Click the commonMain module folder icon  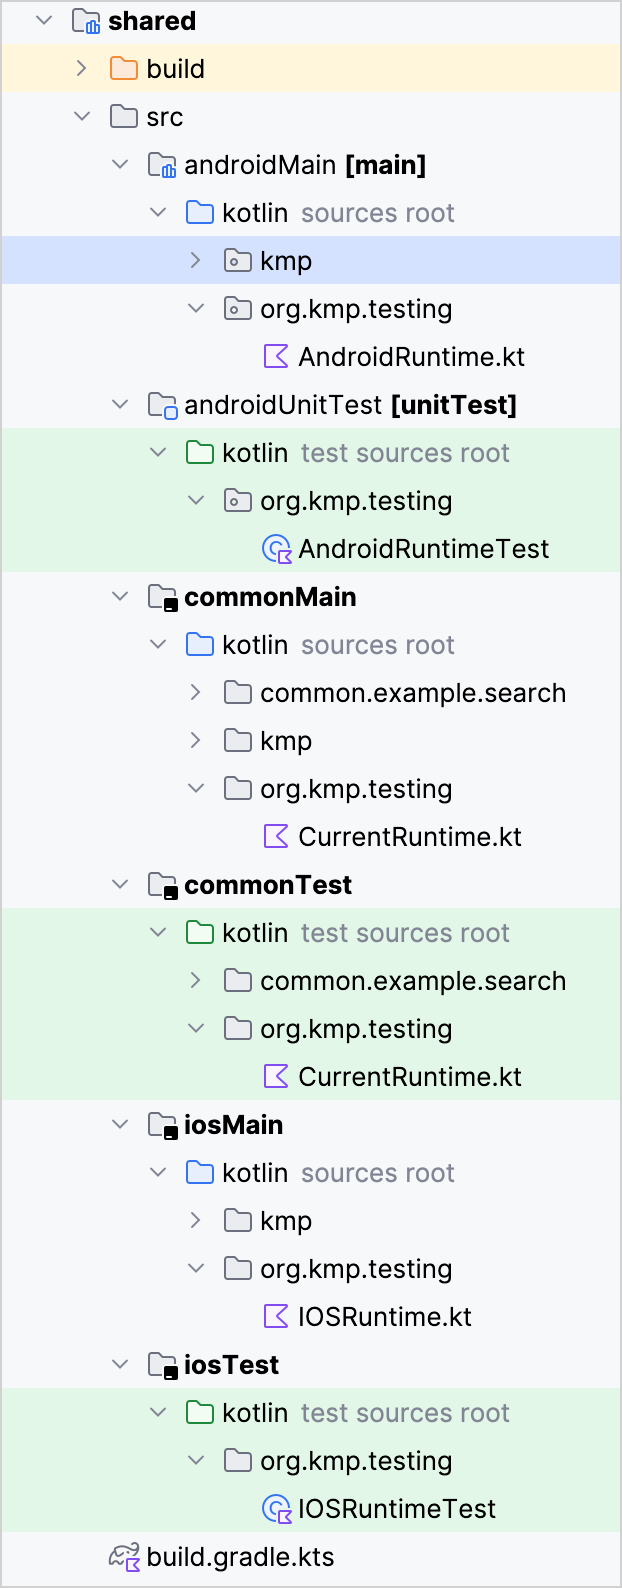[x=162, y=597]
